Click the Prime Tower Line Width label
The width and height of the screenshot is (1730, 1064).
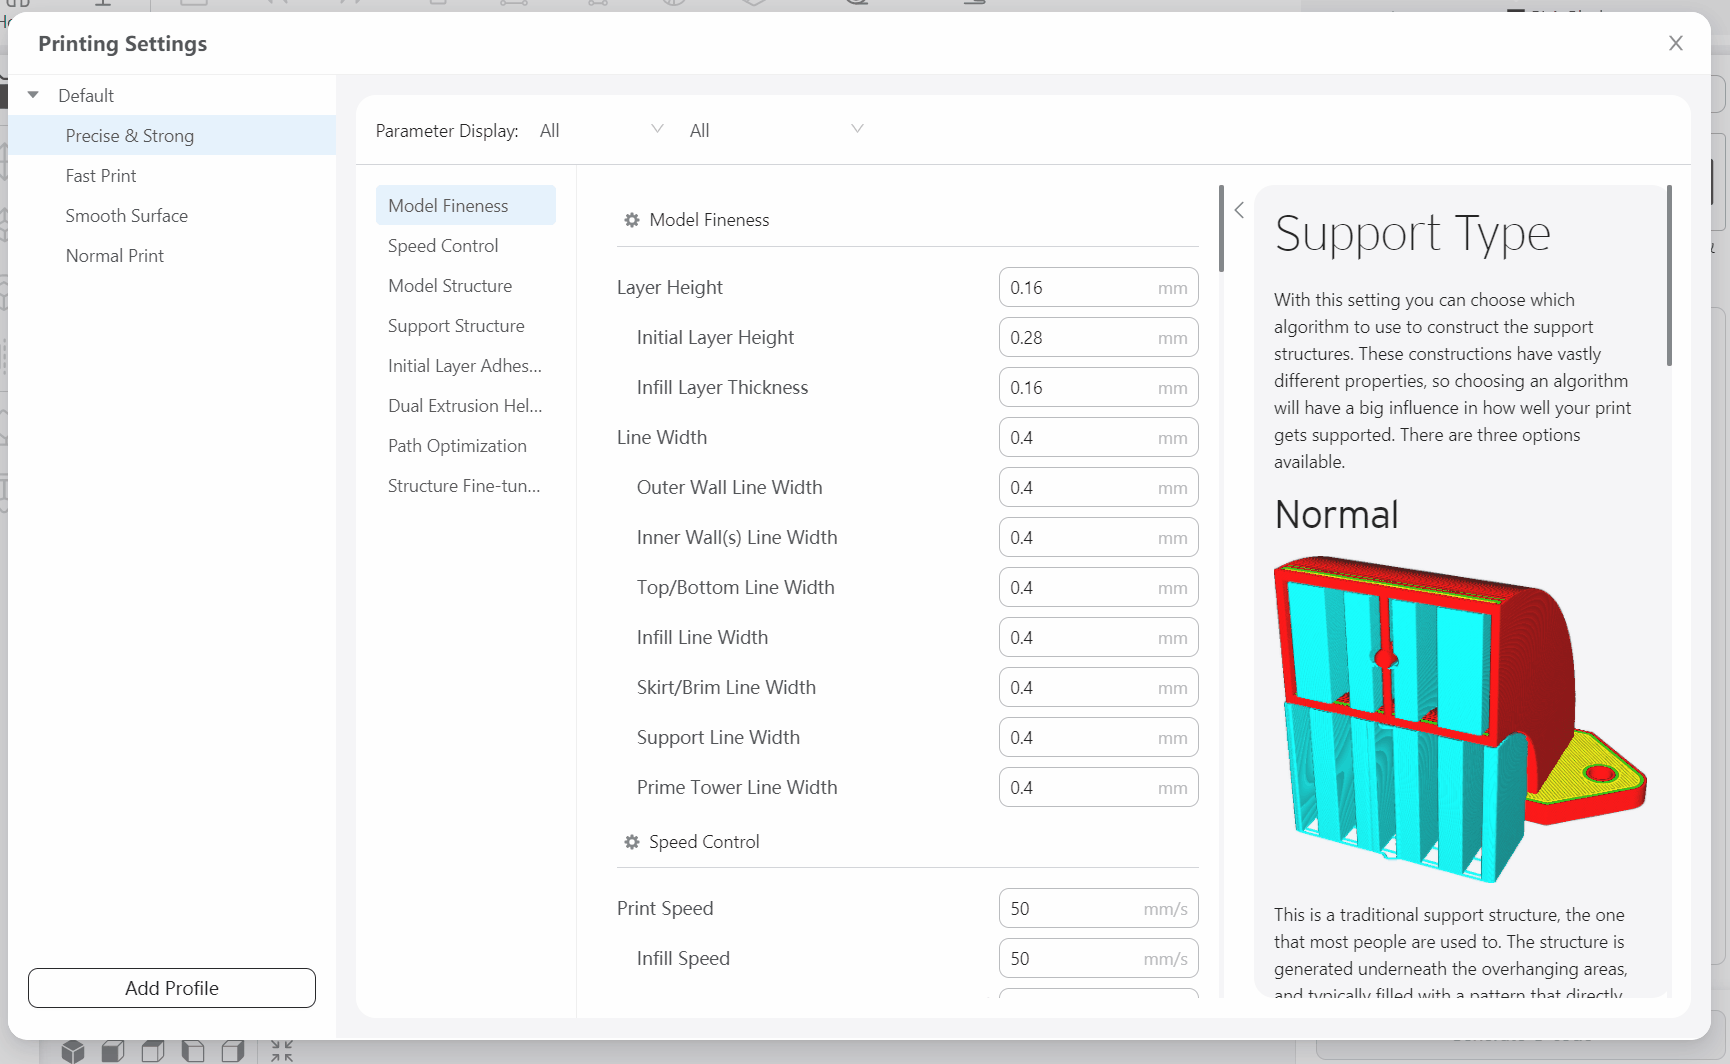pyautogui.click(x=737, y=787)
